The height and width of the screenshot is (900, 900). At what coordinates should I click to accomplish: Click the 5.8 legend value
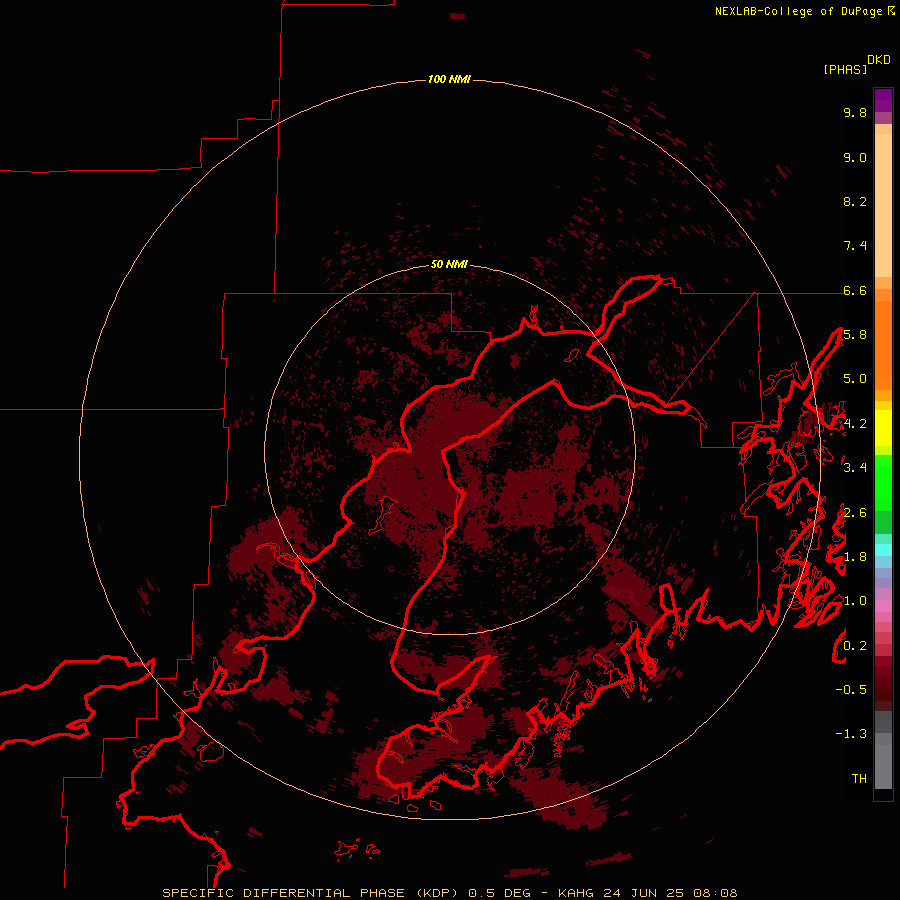point(855,335)
